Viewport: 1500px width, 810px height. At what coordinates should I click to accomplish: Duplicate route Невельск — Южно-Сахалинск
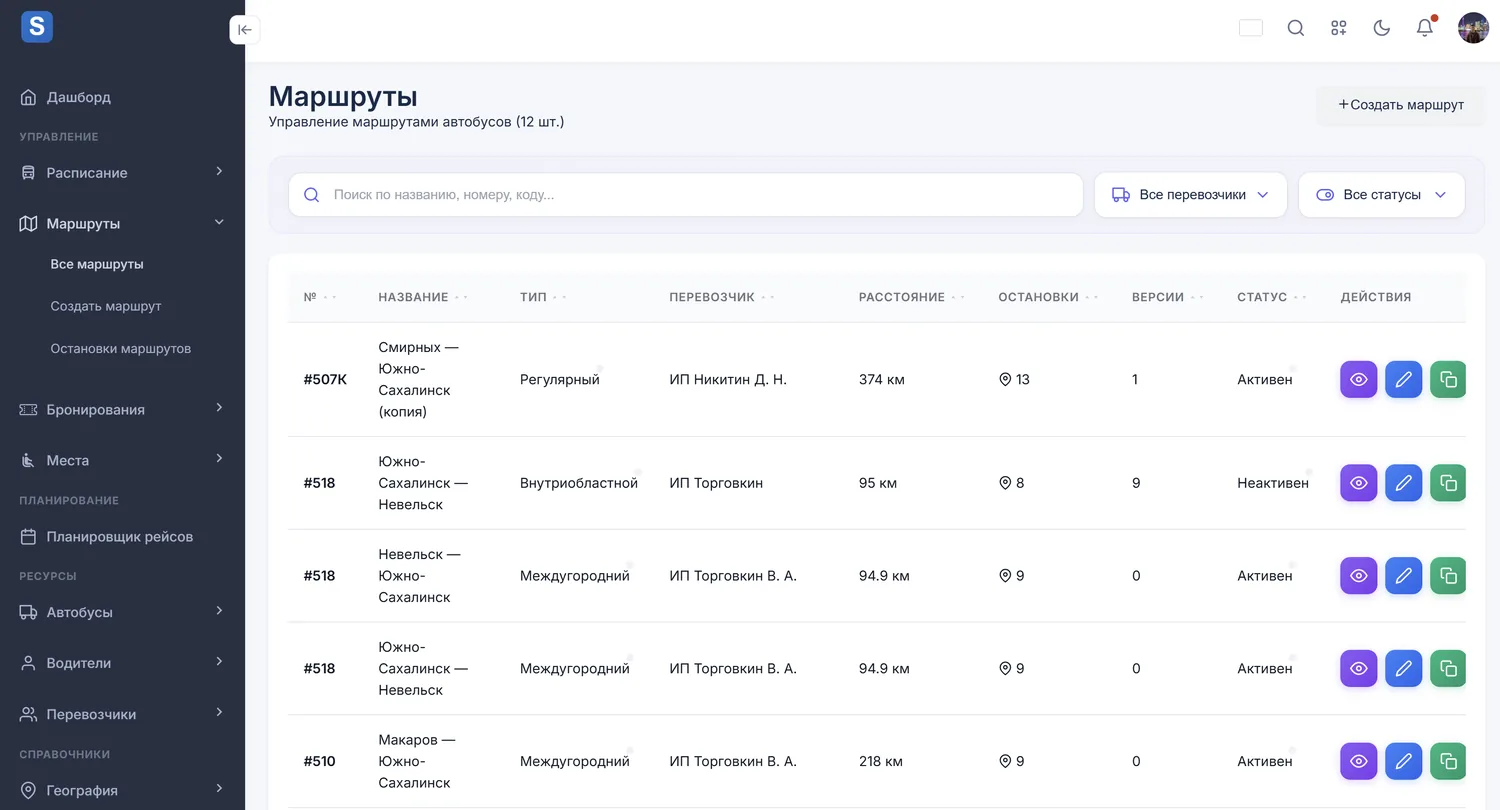coord(1448,576)
